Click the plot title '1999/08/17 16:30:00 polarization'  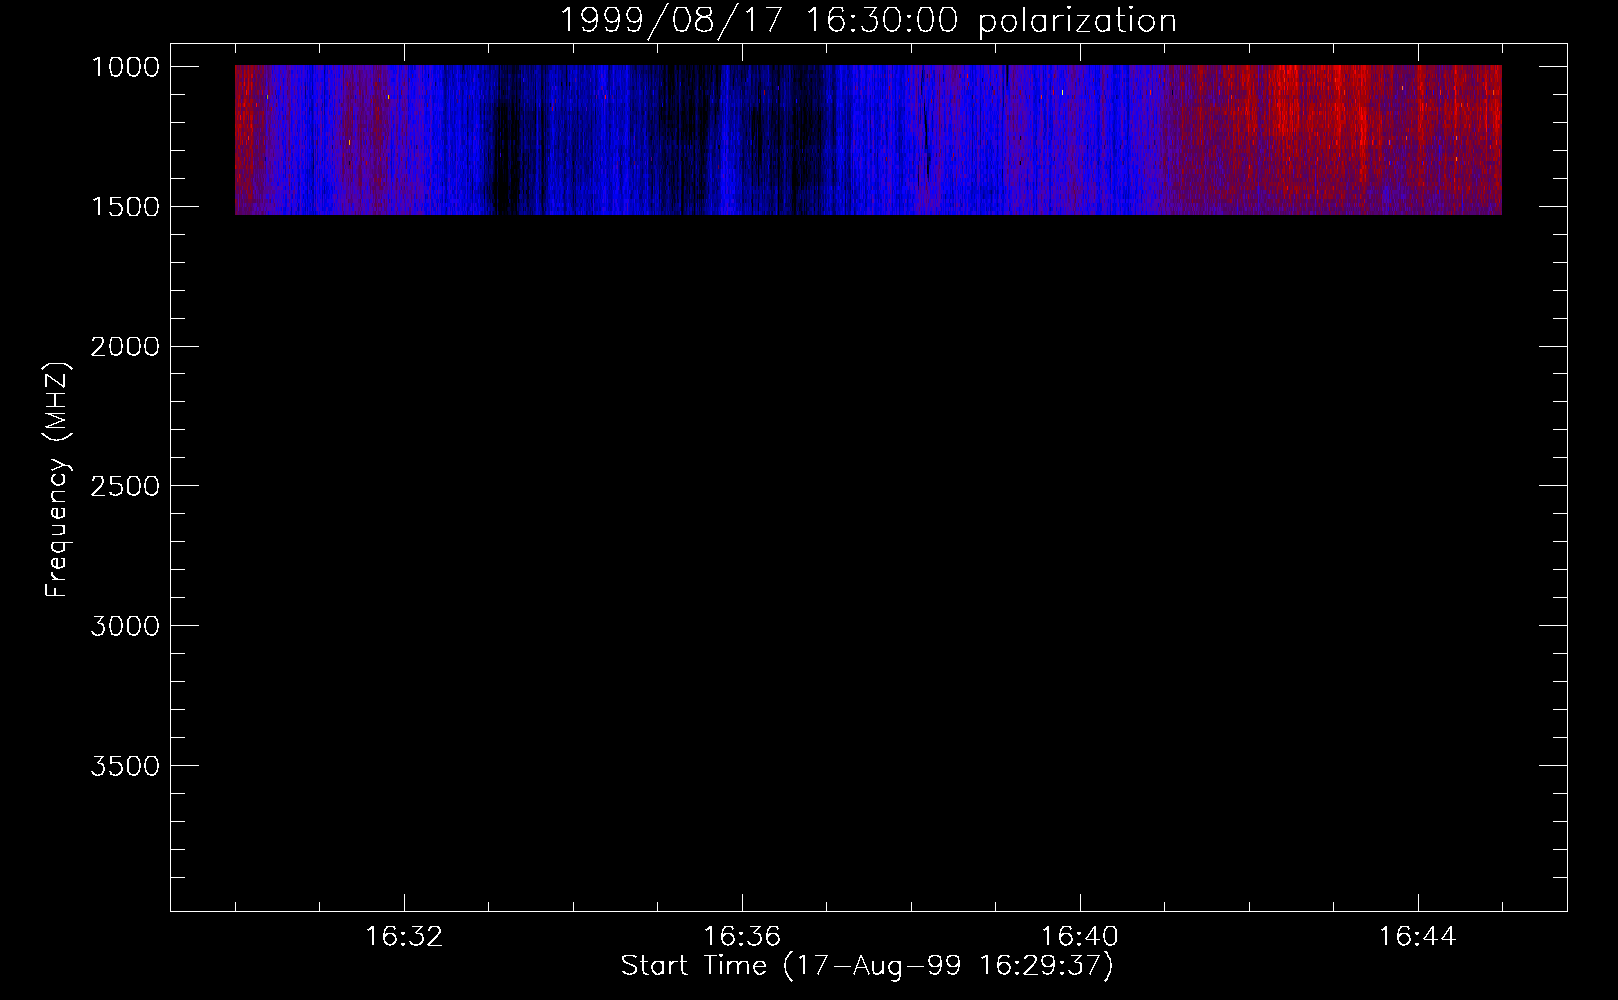pyautogui.click(x=867, y=20)
